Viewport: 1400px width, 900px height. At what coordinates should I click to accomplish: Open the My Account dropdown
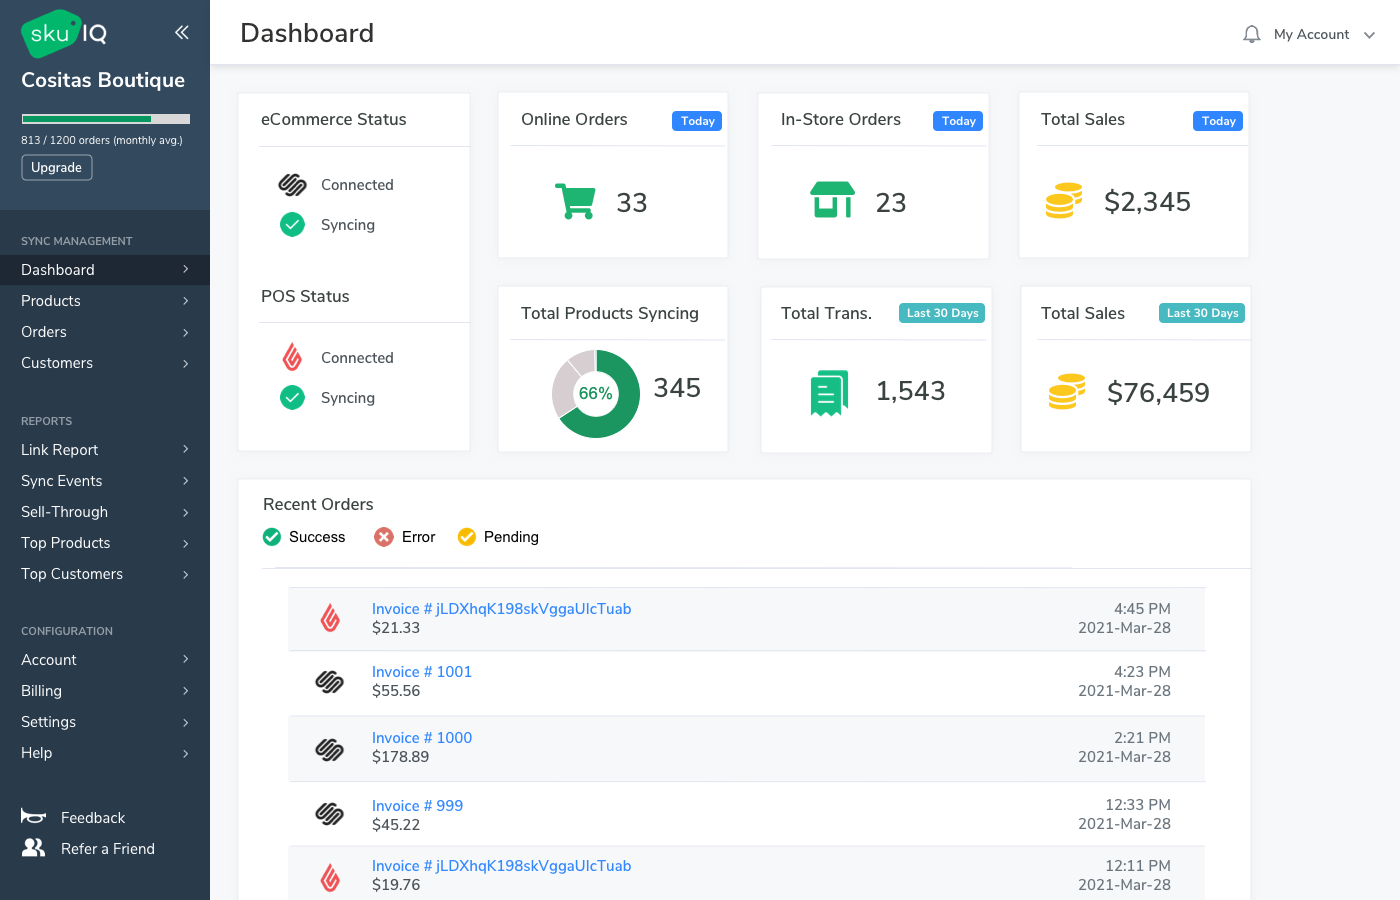click(x=1323, y=34)
